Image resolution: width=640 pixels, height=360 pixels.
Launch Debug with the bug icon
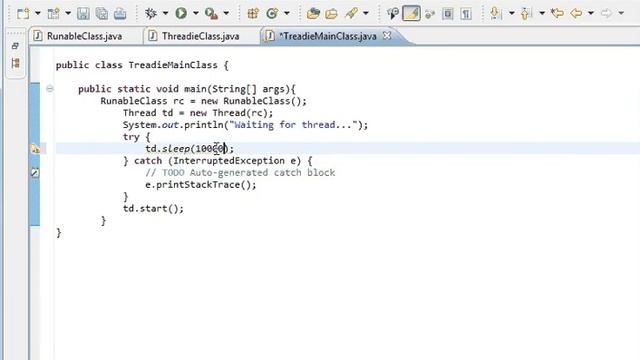coord(151,13)
